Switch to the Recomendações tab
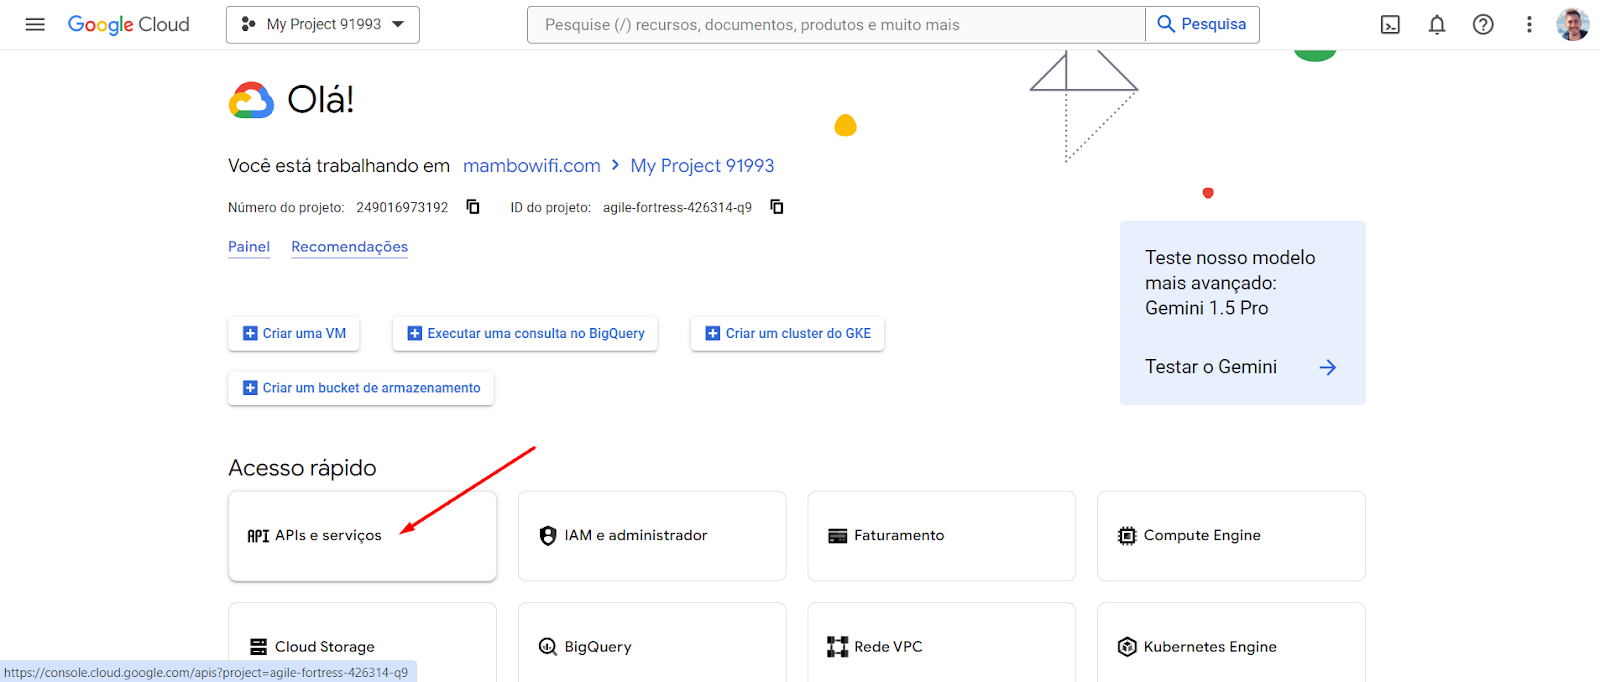Viewport: 1600px width, 682px height. click(350, 247)
